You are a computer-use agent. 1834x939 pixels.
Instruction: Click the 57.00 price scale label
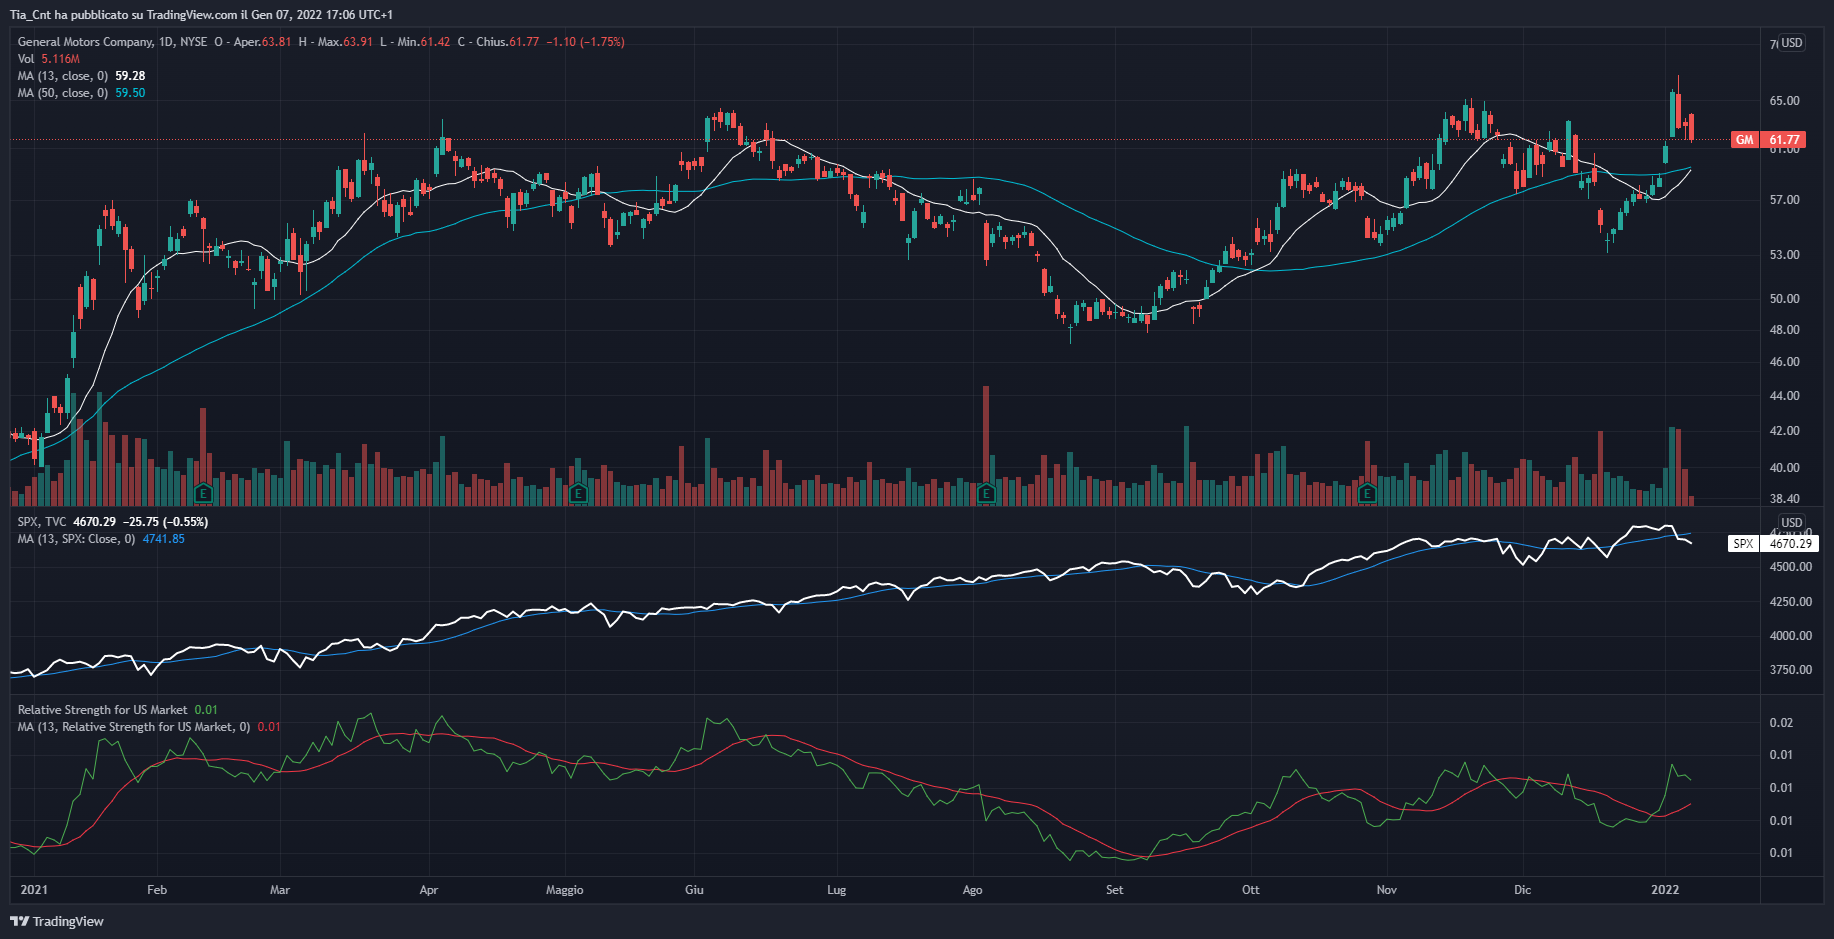tap(1784, 200)
